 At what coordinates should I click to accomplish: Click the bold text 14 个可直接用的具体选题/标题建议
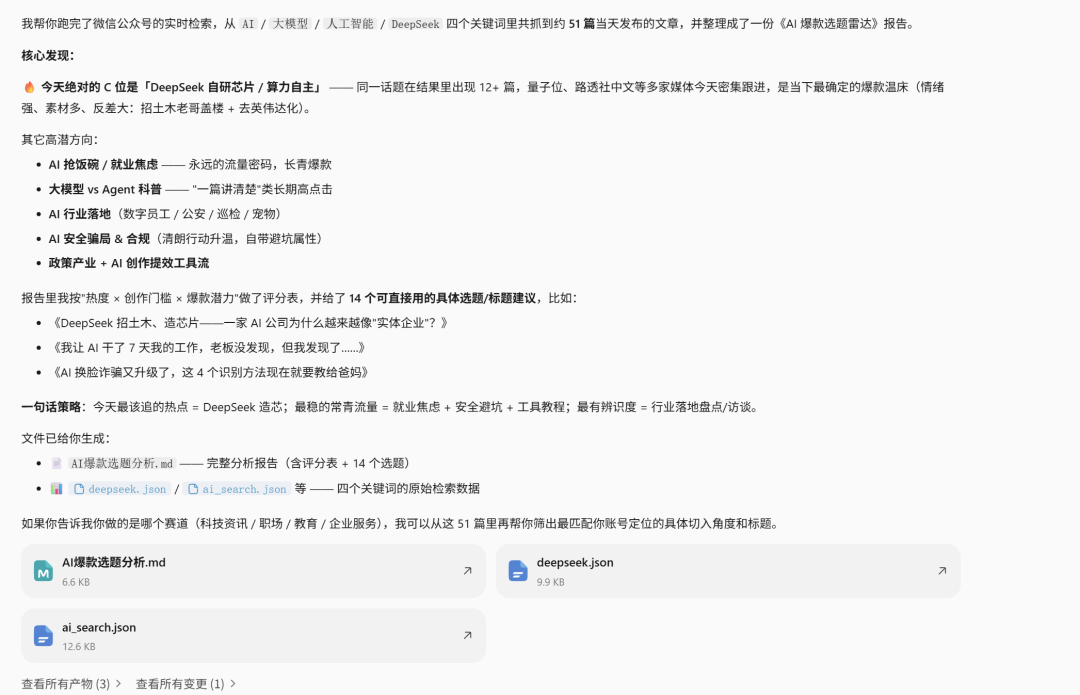point(442,298)
